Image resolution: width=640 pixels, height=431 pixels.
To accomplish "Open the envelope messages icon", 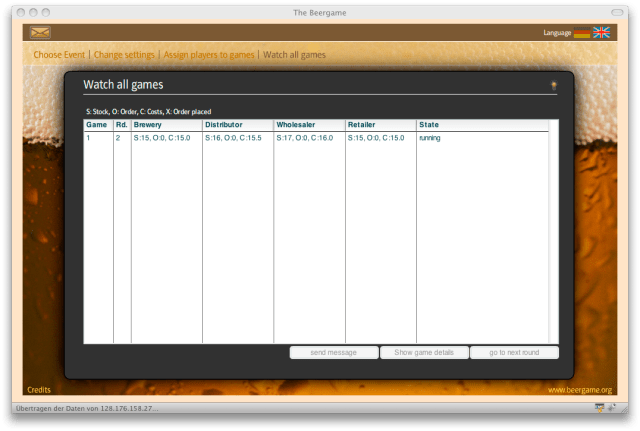I will 40,33.
